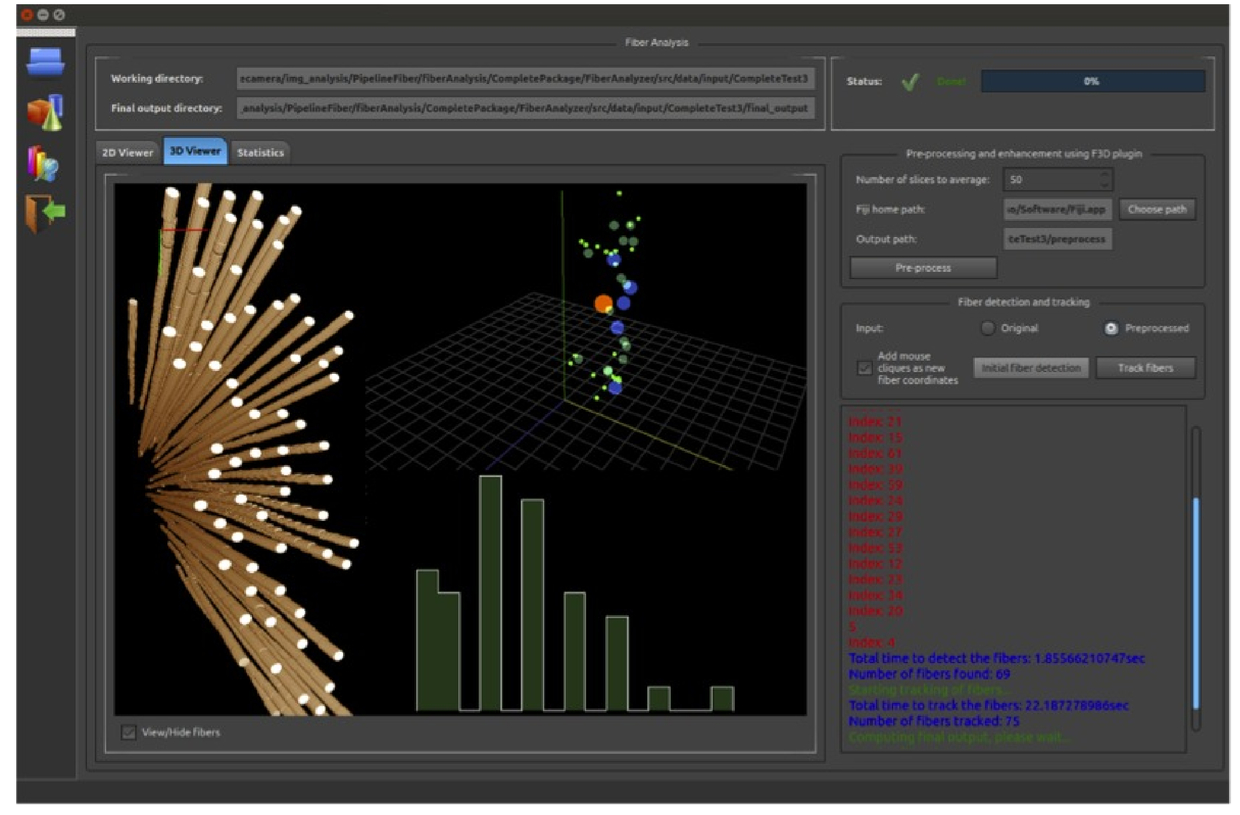
Task: Click the red 'Index: 21' log entry
Action: click(x=875, y=422)
